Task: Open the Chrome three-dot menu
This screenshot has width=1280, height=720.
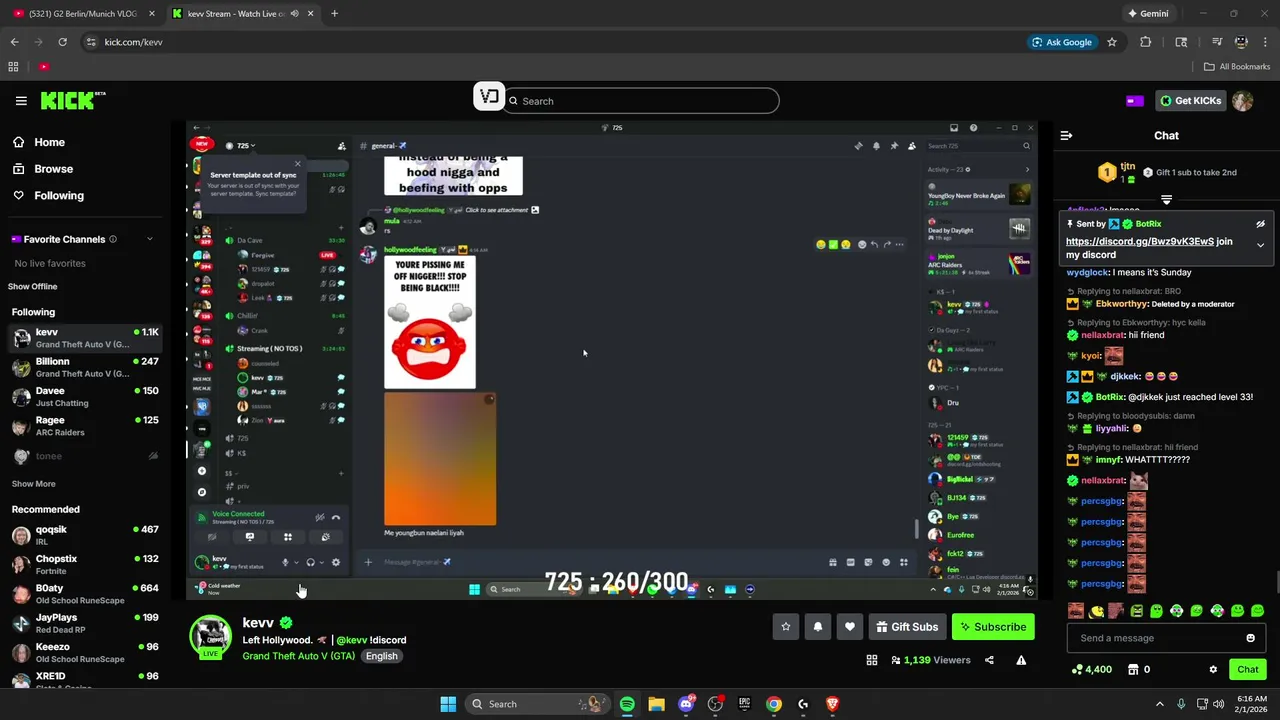Action: tap(1267, 42)
